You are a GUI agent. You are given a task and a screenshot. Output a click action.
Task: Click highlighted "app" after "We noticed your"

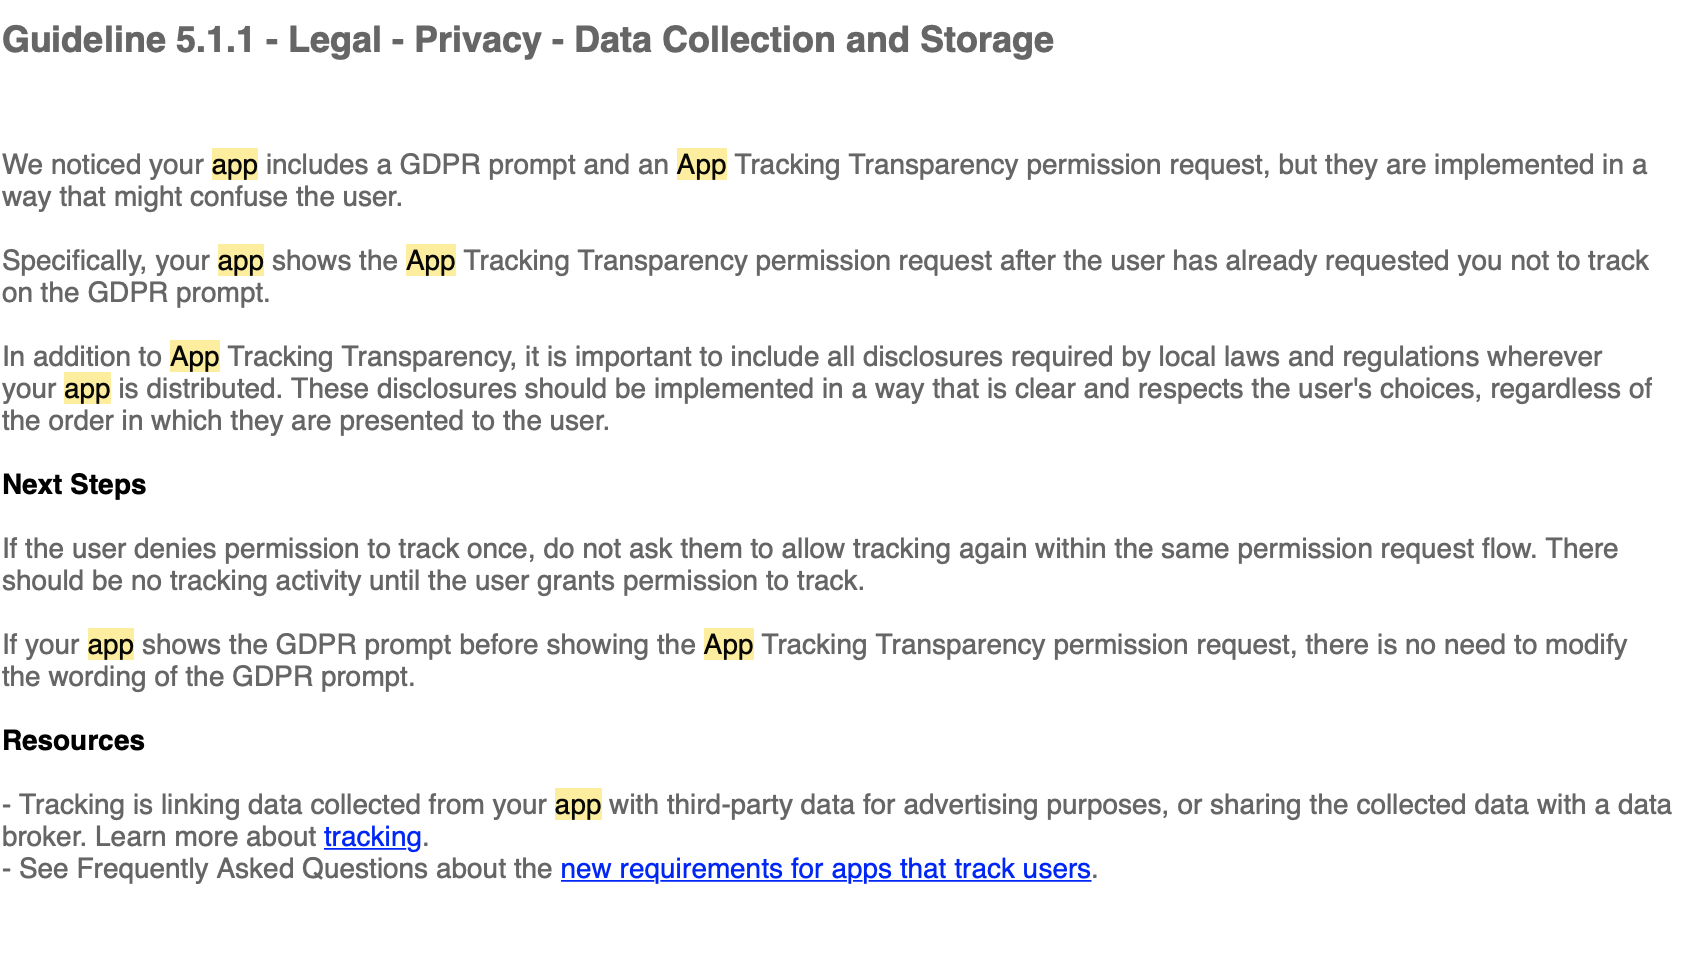(235, 165)
